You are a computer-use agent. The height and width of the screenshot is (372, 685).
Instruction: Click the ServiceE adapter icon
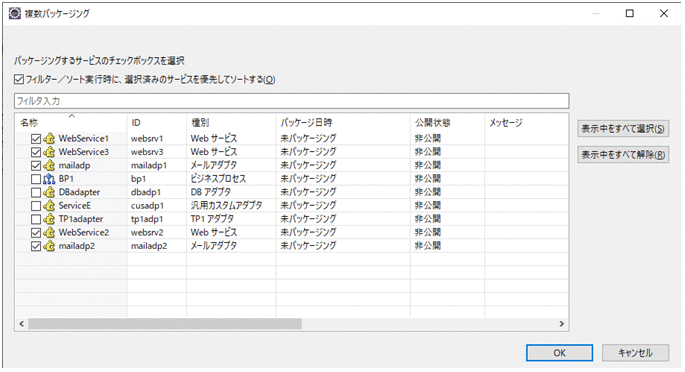click(x=49, y=206)
